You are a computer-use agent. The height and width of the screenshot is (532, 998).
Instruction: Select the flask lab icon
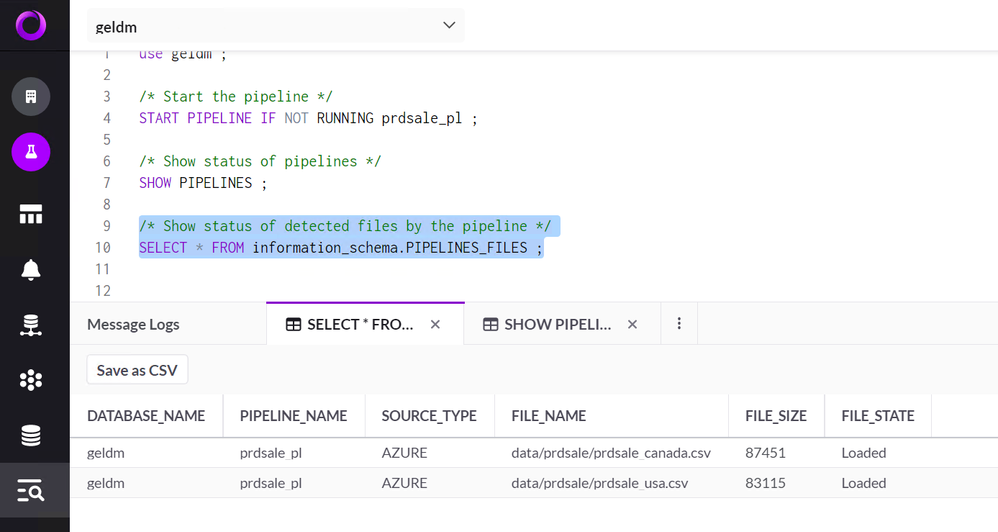(31, 152)
